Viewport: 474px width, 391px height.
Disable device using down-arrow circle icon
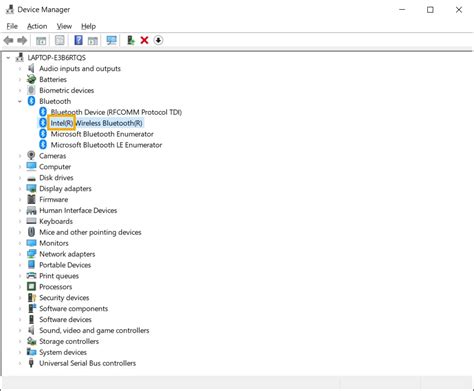tap(158, 40)
